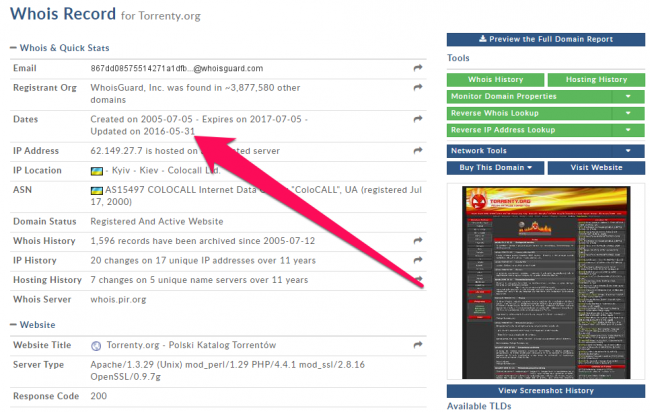Open the Hosting History tool button

596,80
